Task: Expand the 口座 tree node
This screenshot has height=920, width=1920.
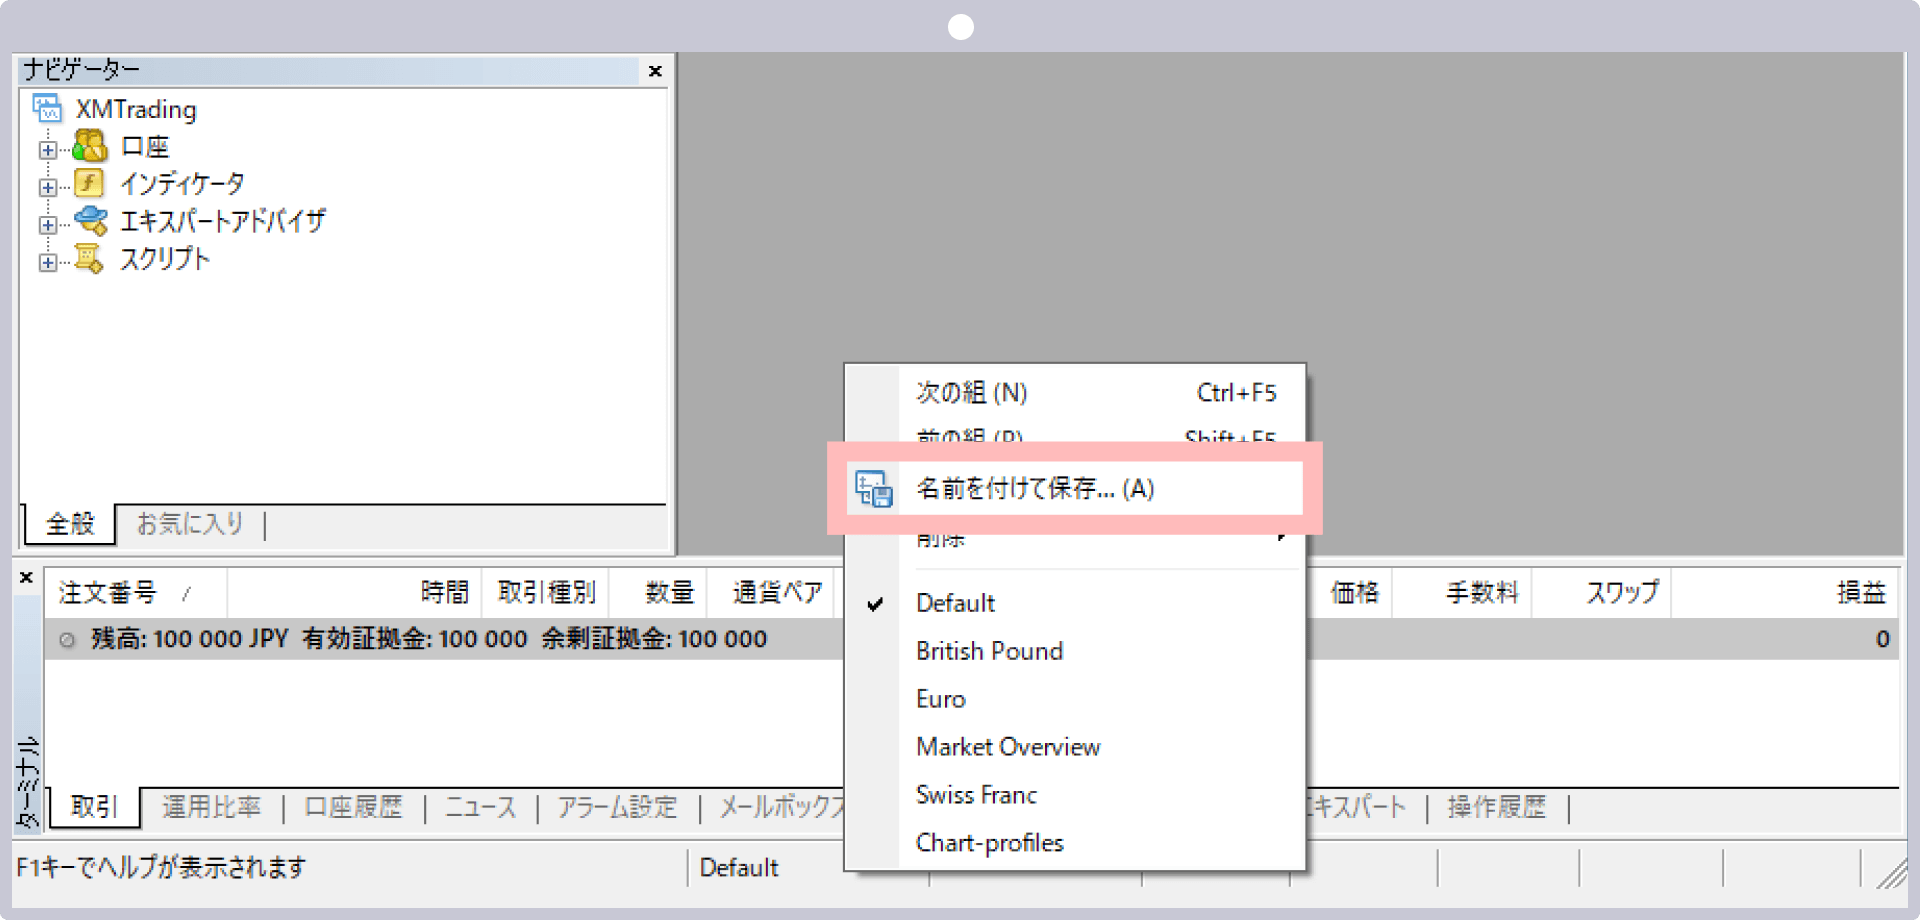Action: click(46, 147)
